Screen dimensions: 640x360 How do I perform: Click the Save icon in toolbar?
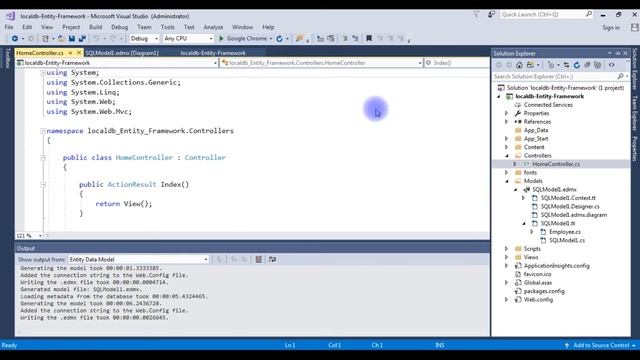[x=72, y=38]
